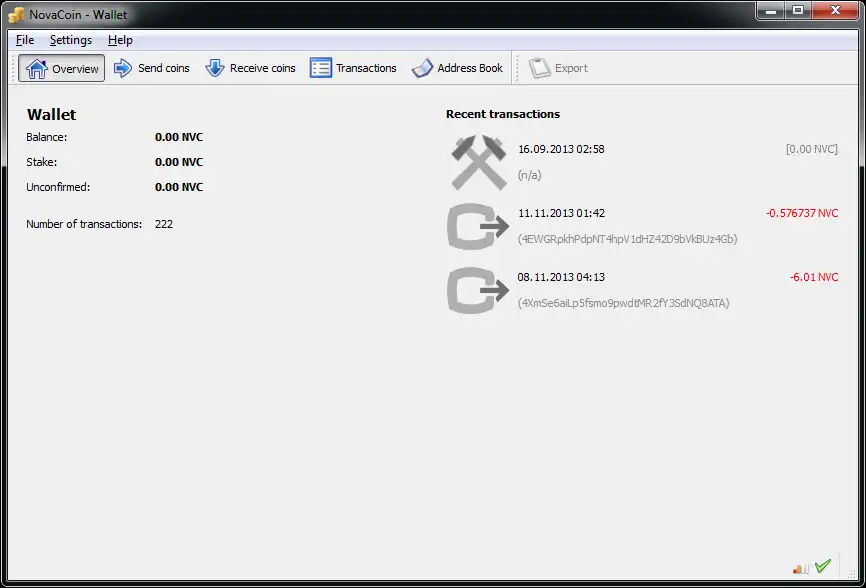866x588 pixels.
Task: Click the (n/a) transaction address
Action: (529, 175)
